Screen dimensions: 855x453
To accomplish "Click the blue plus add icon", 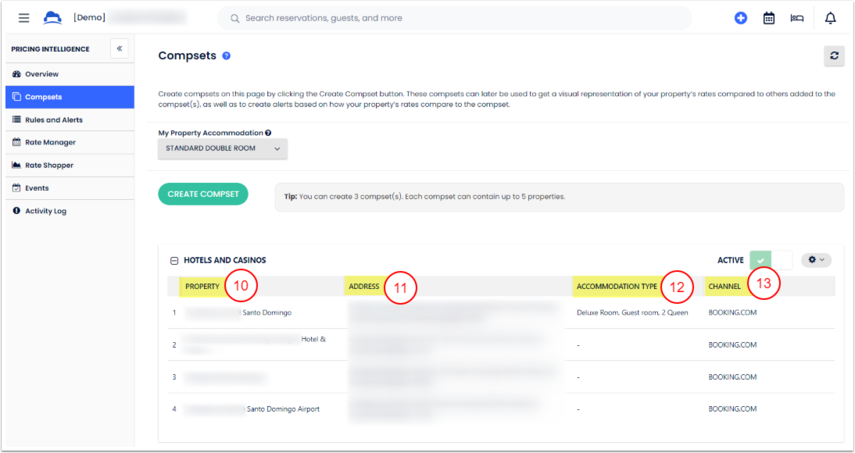I will (740, 18).
